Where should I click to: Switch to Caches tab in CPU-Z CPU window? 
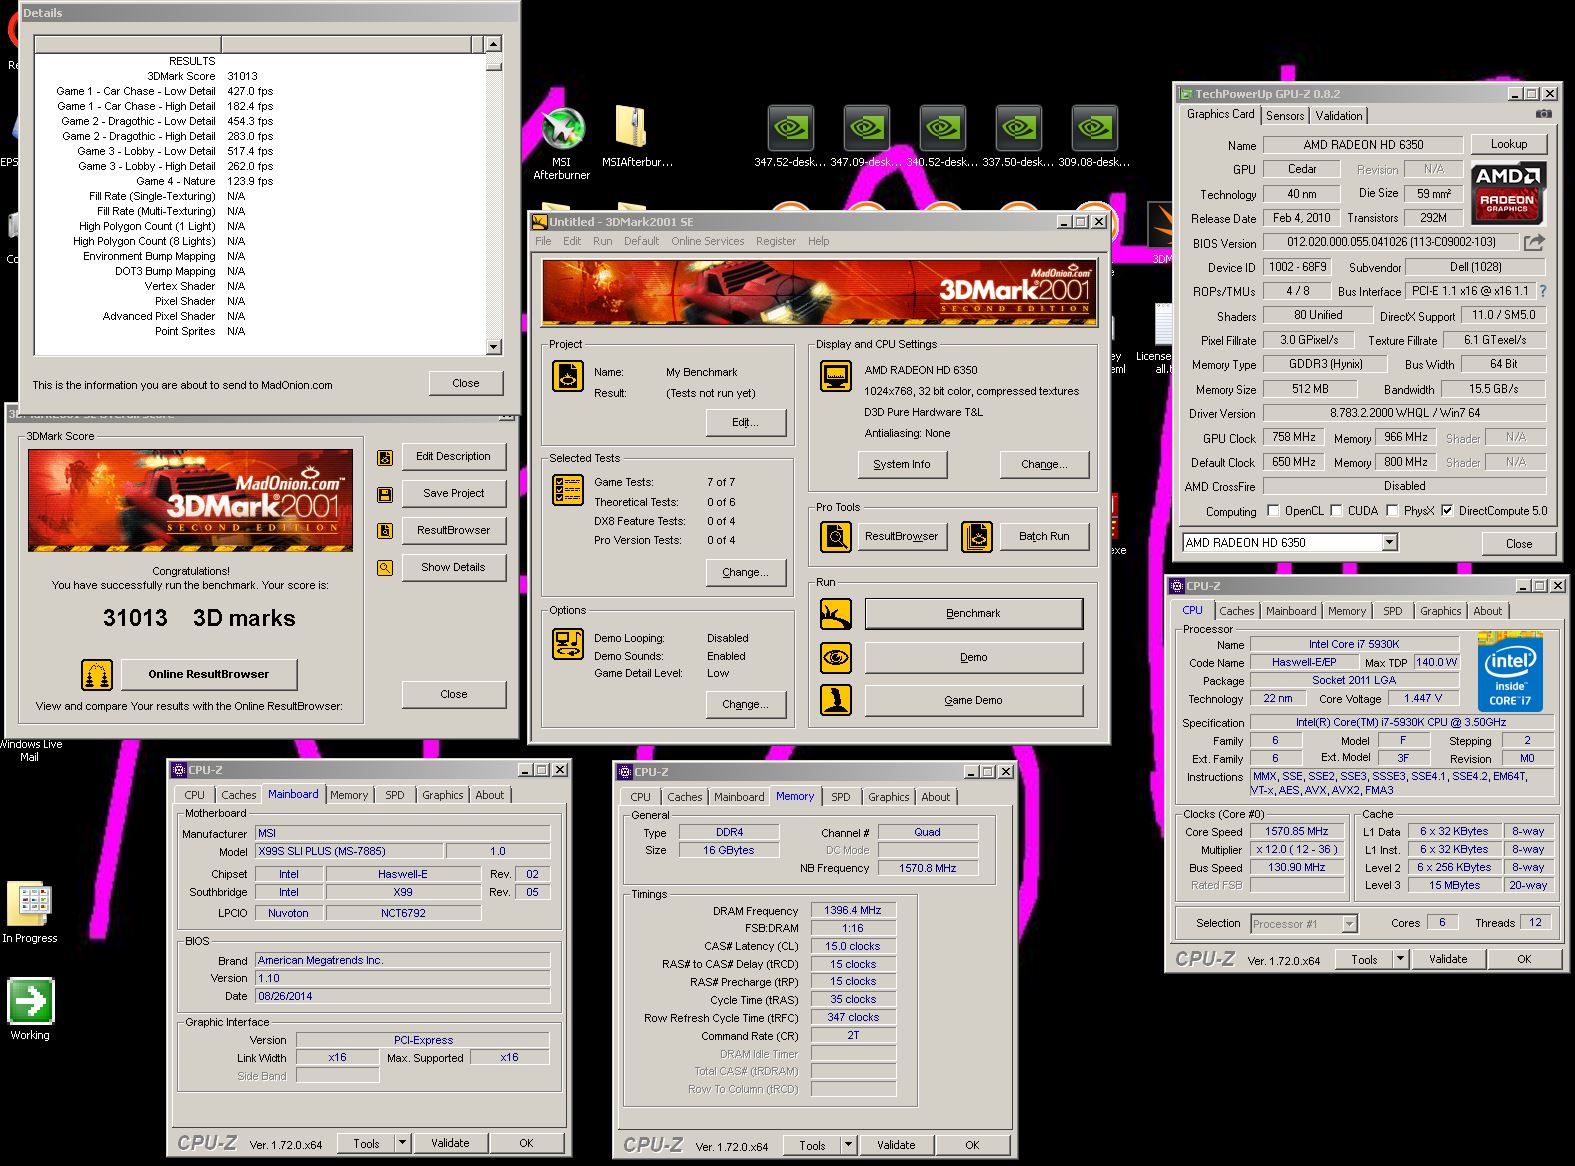pos(1237,611)
